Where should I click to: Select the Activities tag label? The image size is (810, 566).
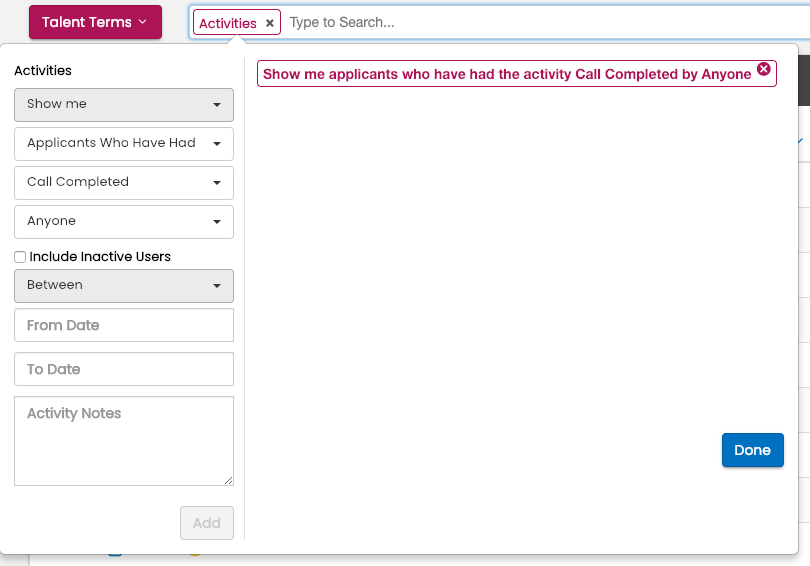pos(228,23)
